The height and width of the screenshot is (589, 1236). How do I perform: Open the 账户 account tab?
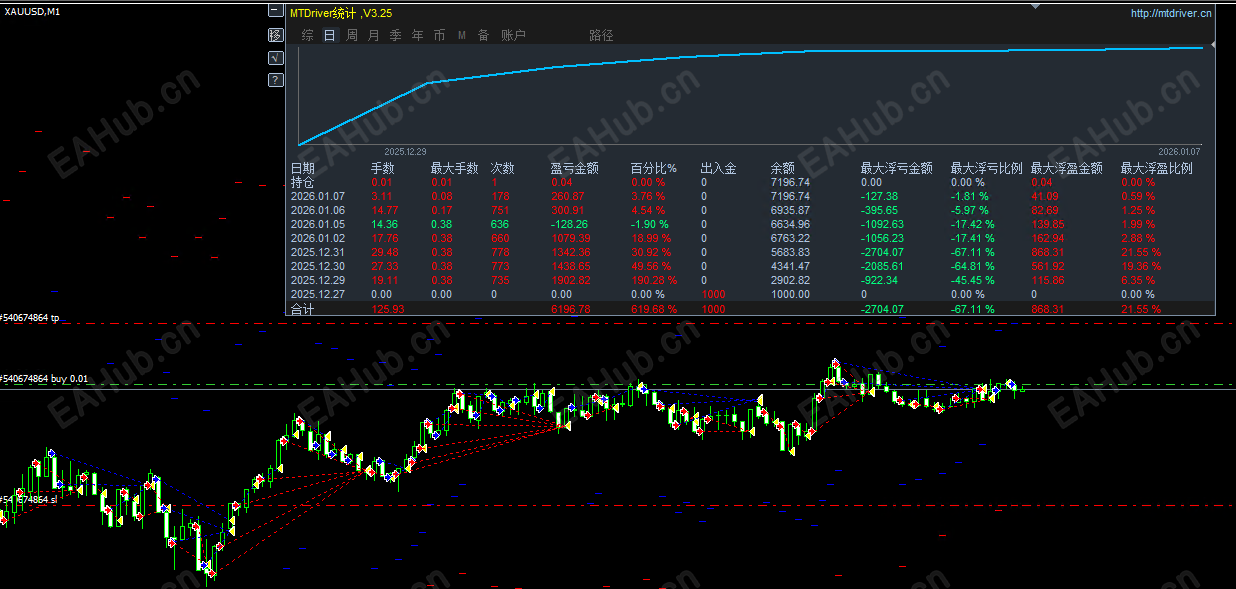coord(513,35)
